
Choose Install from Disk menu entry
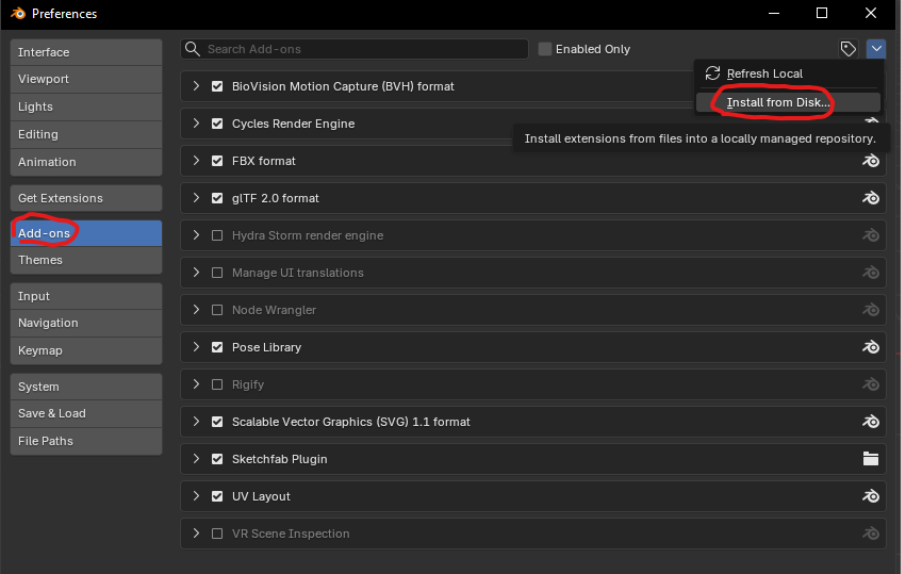(788, 102)
